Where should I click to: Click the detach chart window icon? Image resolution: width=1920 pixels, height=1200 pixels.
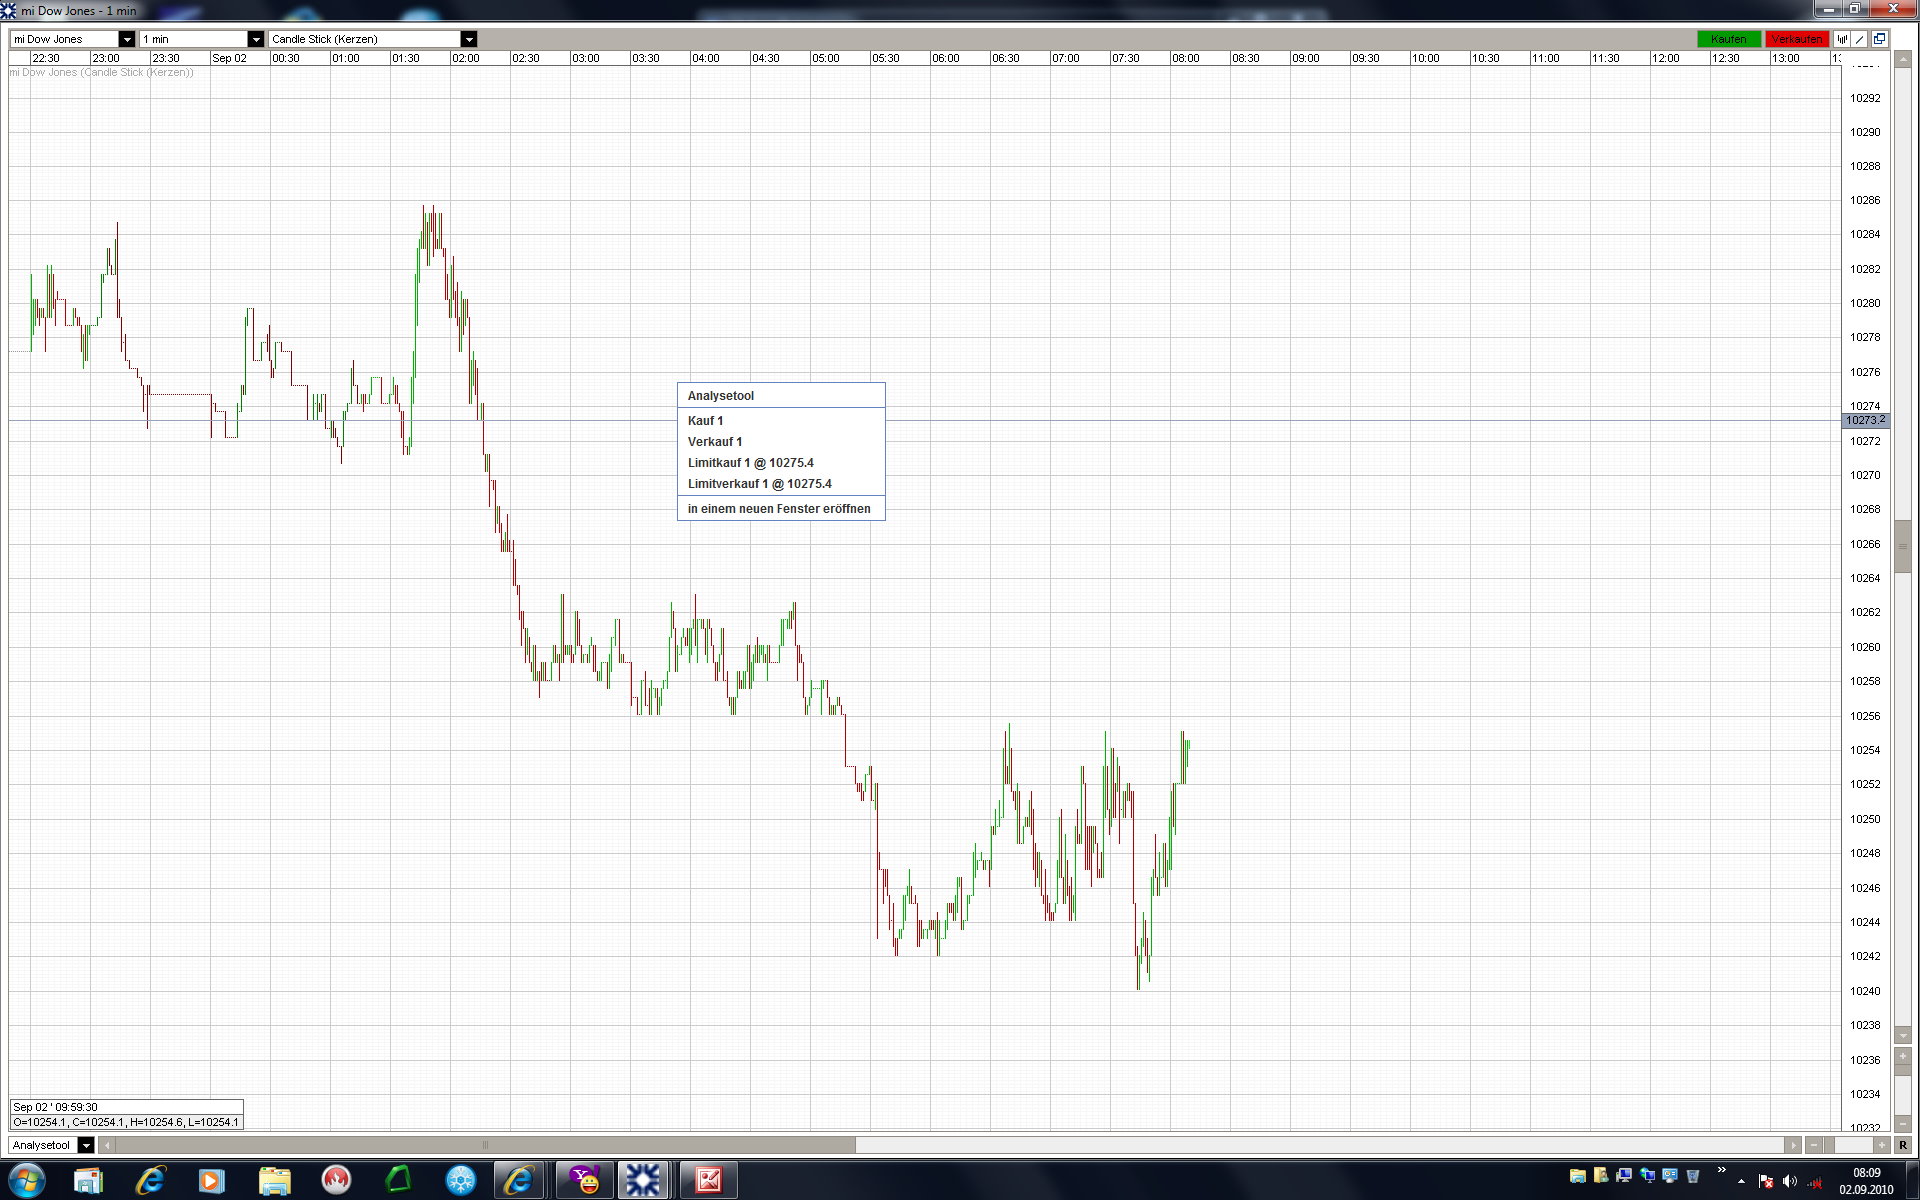pos(1880,39)
